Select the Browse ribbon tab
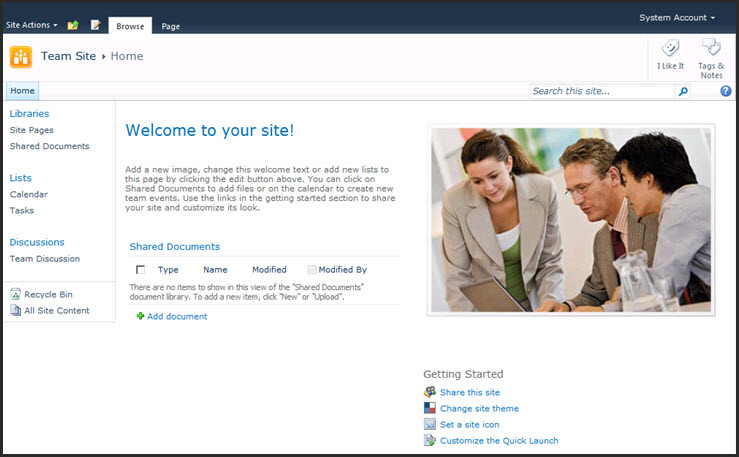 pos(130,26)
